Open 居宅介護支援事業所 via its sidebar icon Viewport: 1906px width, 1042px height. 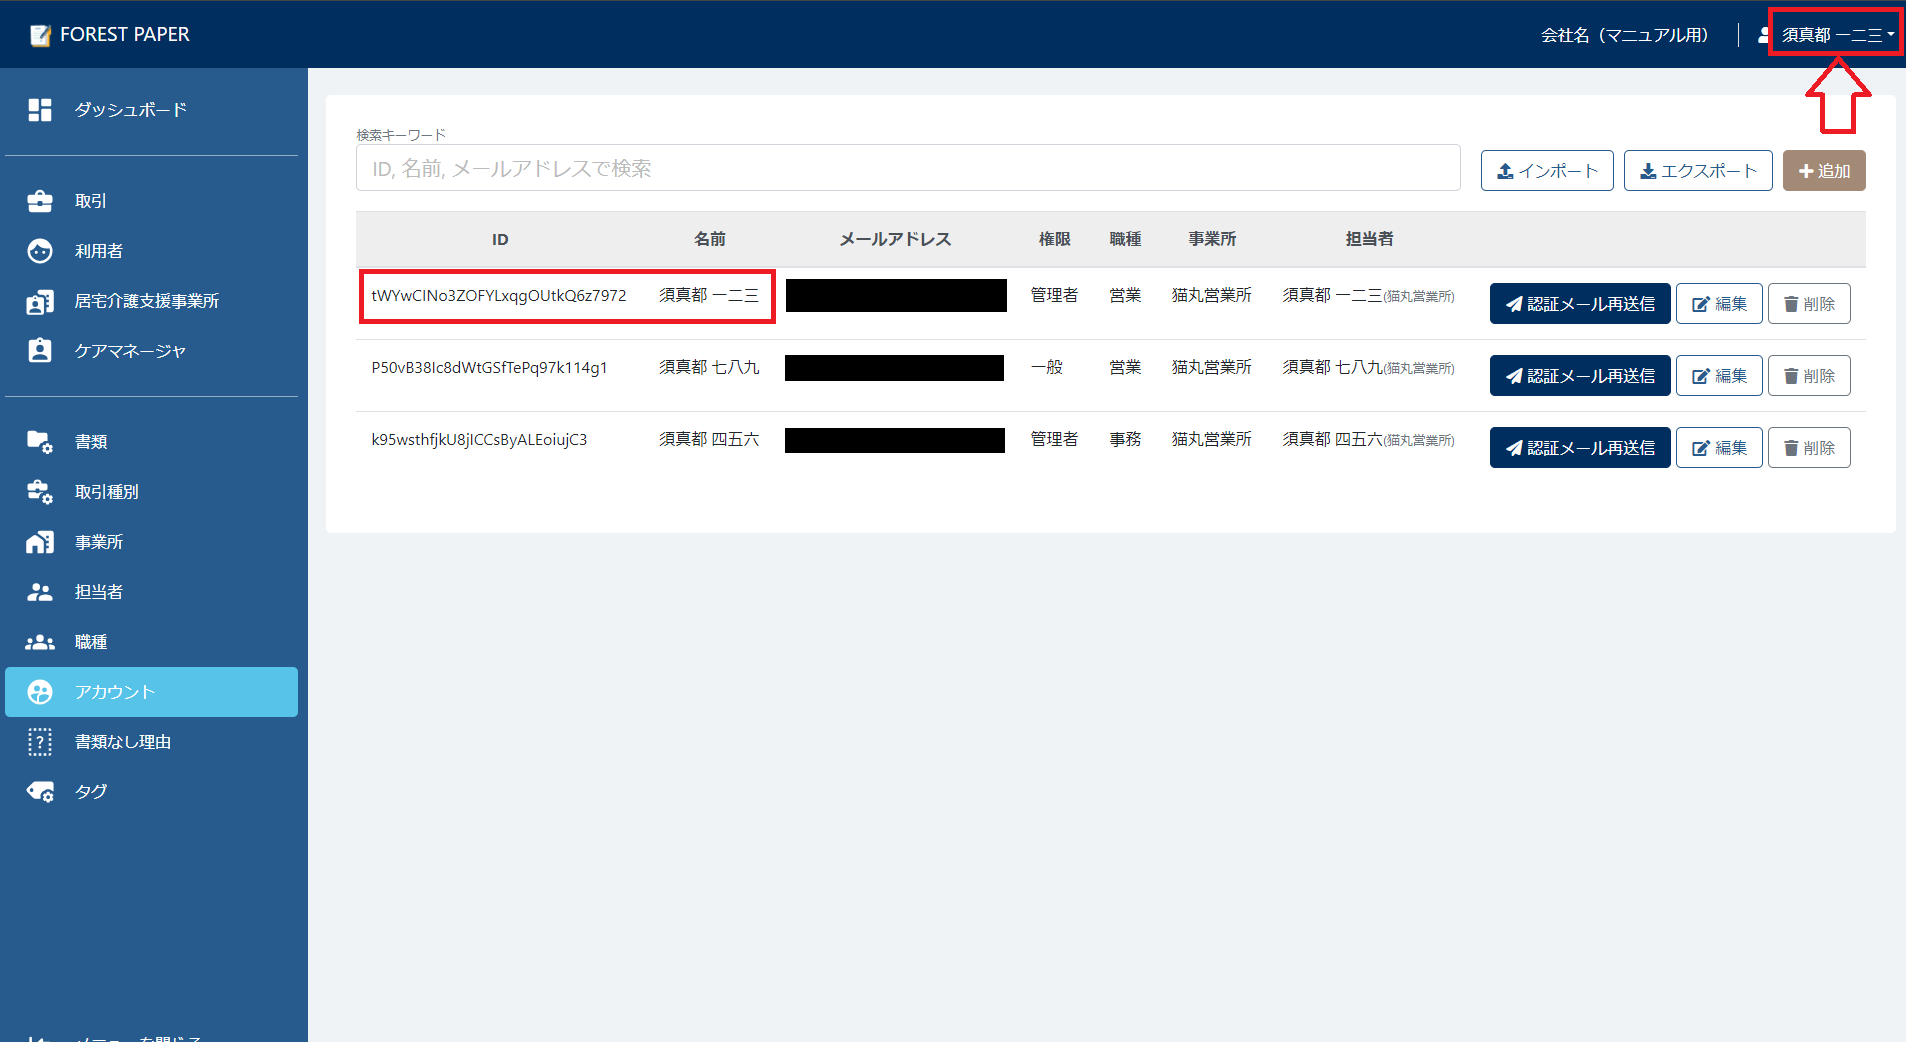tap(40, 300)
